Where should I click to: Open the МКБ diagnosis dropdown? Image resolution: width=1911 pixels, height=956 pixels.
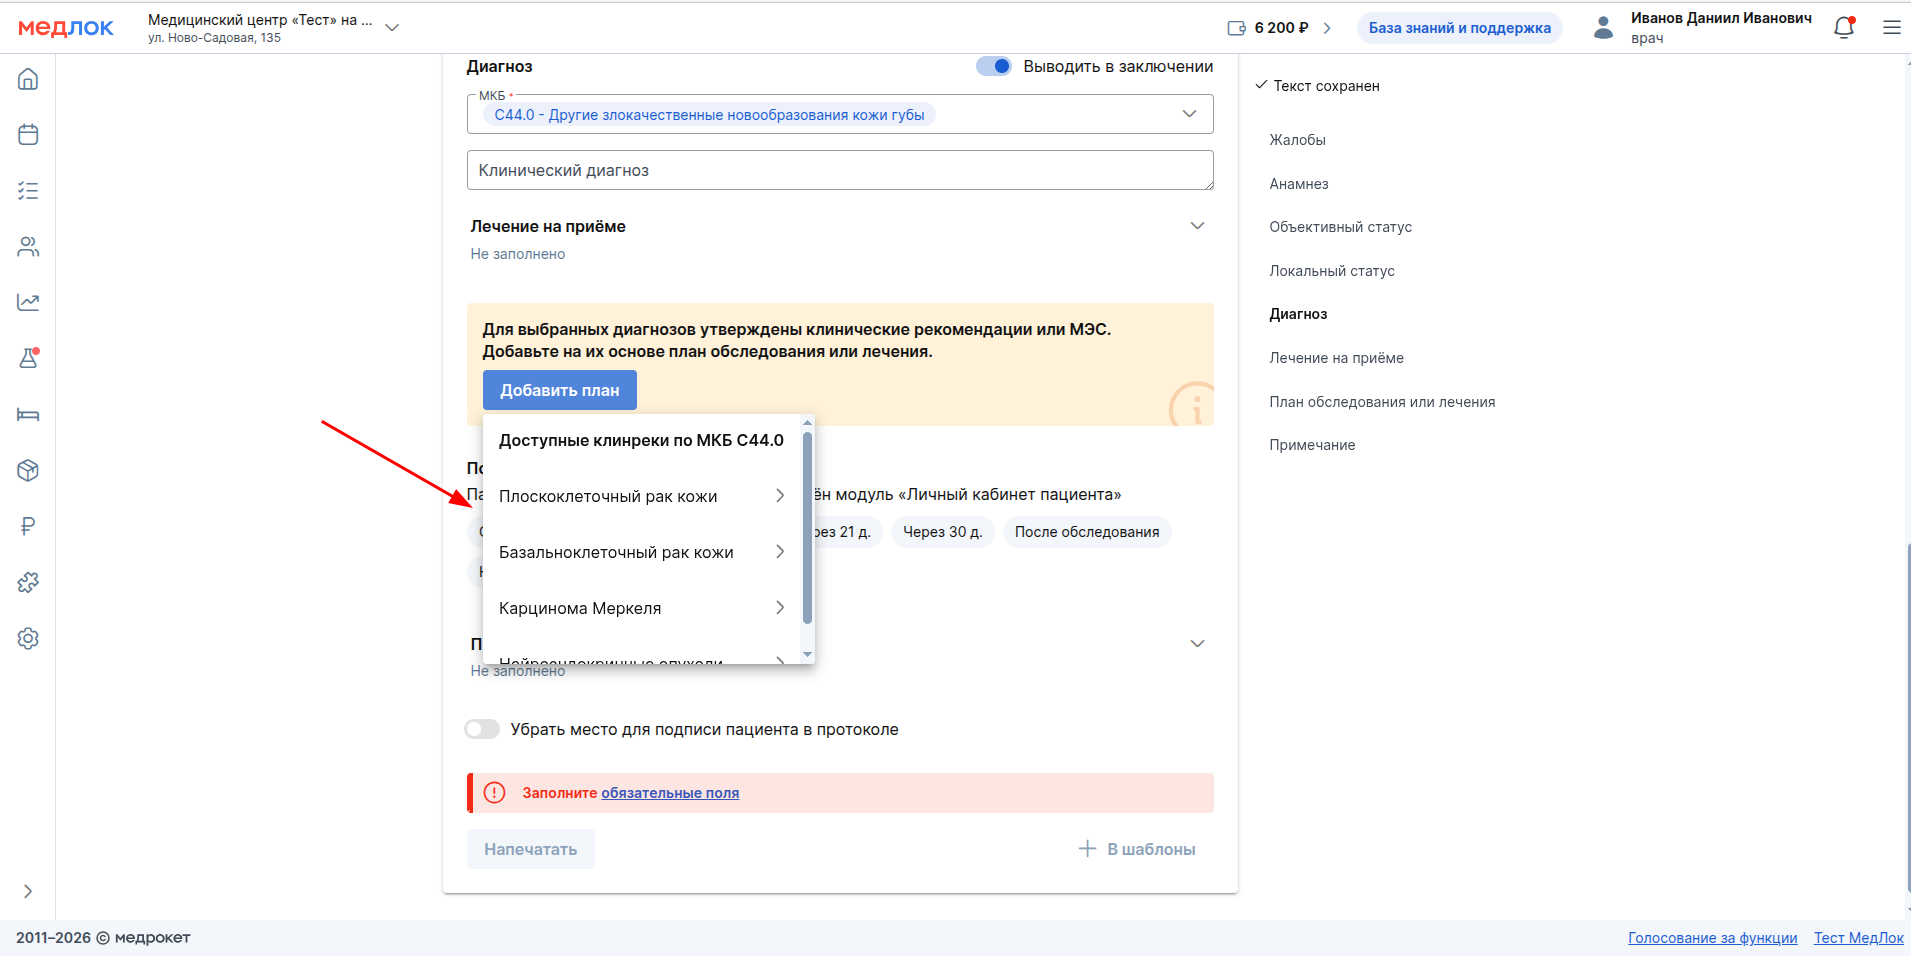pyautogui.click(x=1189, y=114)
